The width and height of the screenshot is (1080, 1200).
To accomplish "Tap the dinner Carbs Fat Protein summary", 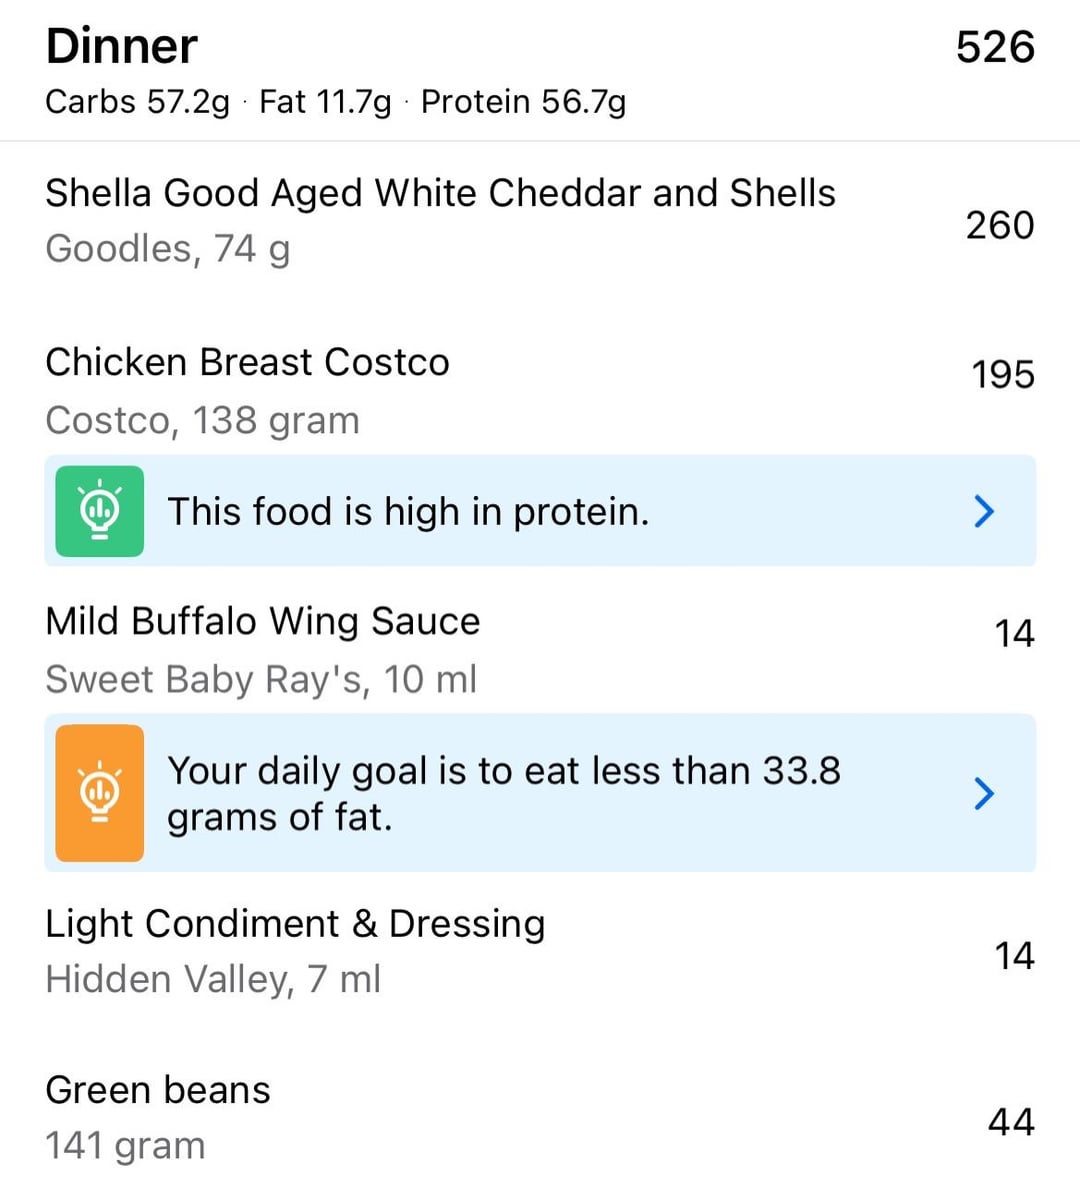I will click(336, 102).
